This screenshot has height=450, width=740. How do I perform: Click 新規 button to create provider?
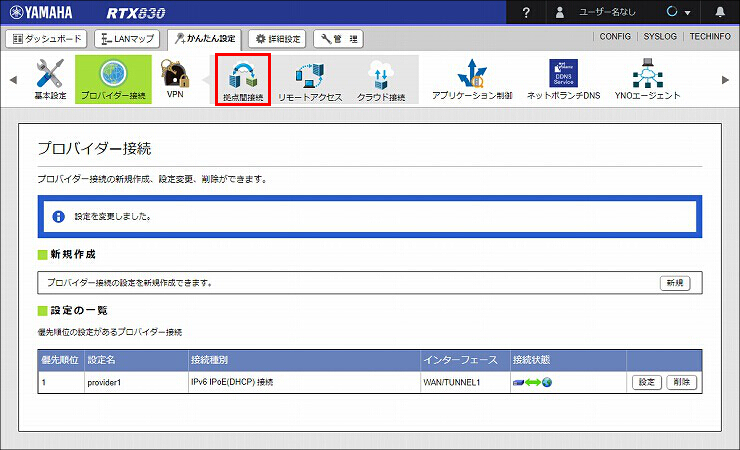[675, 283]
